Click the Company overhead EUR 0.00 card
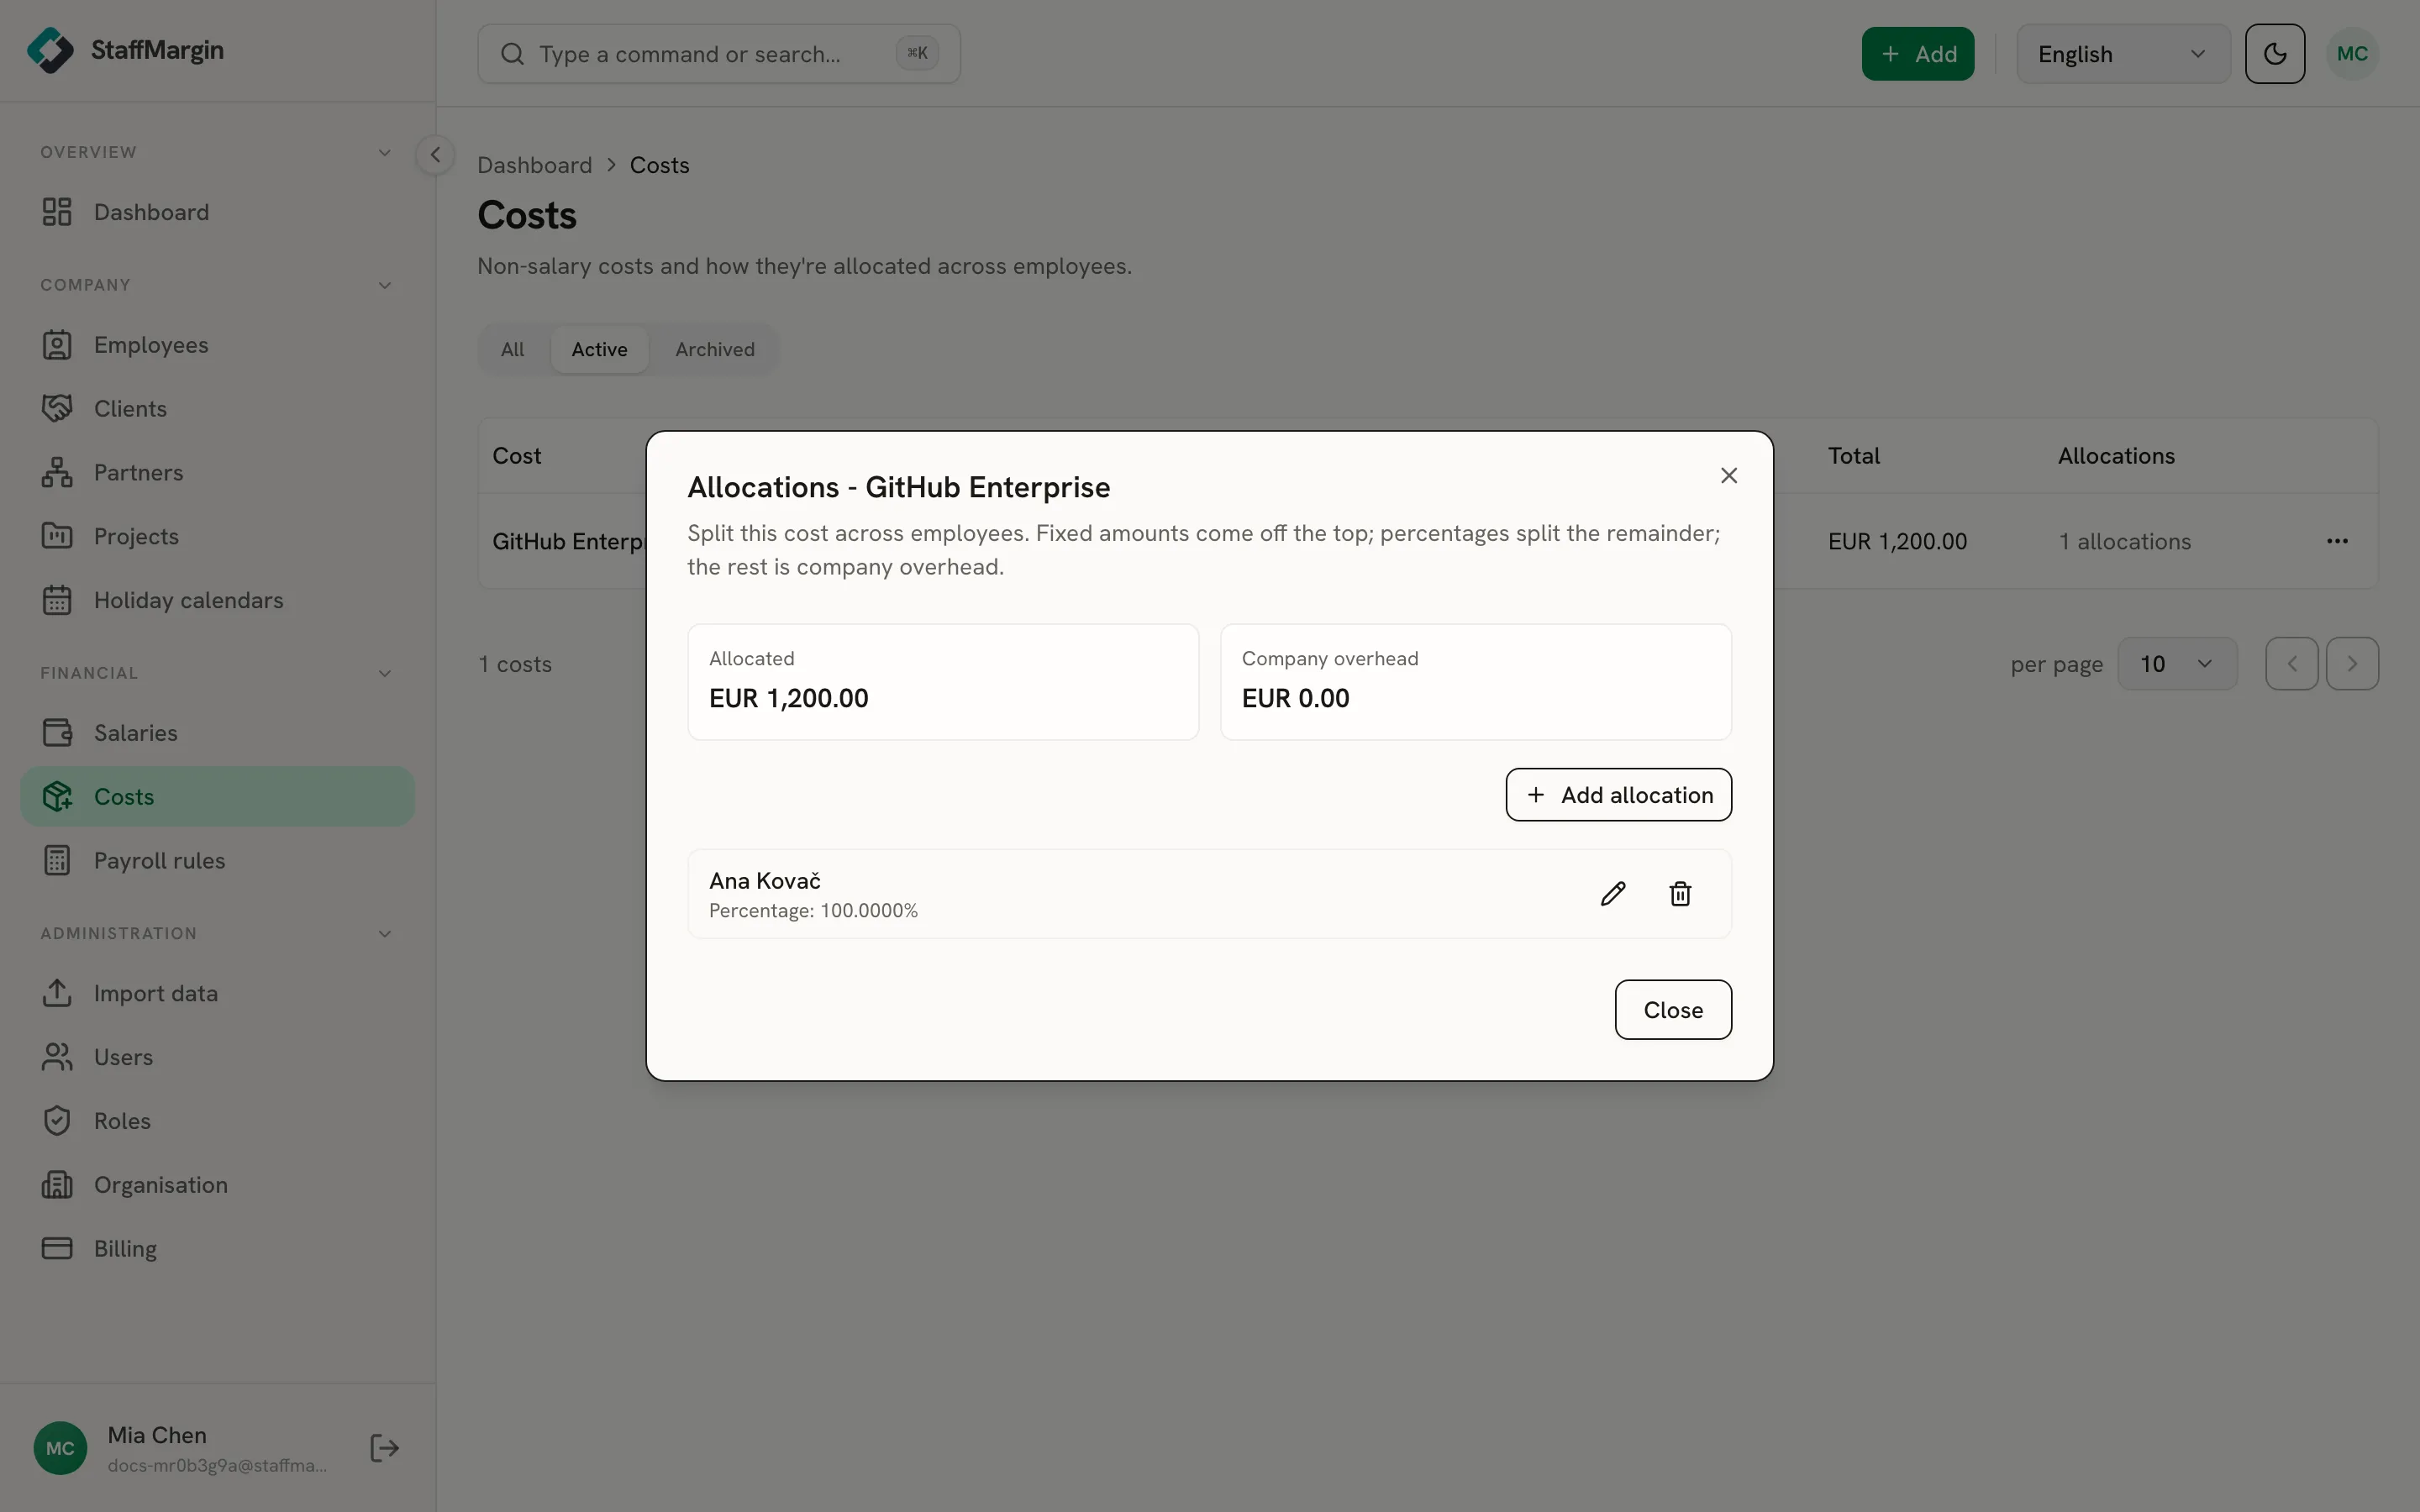Image resolution: width=2420 pixels, height=1512 pixels. point(1476,682)
